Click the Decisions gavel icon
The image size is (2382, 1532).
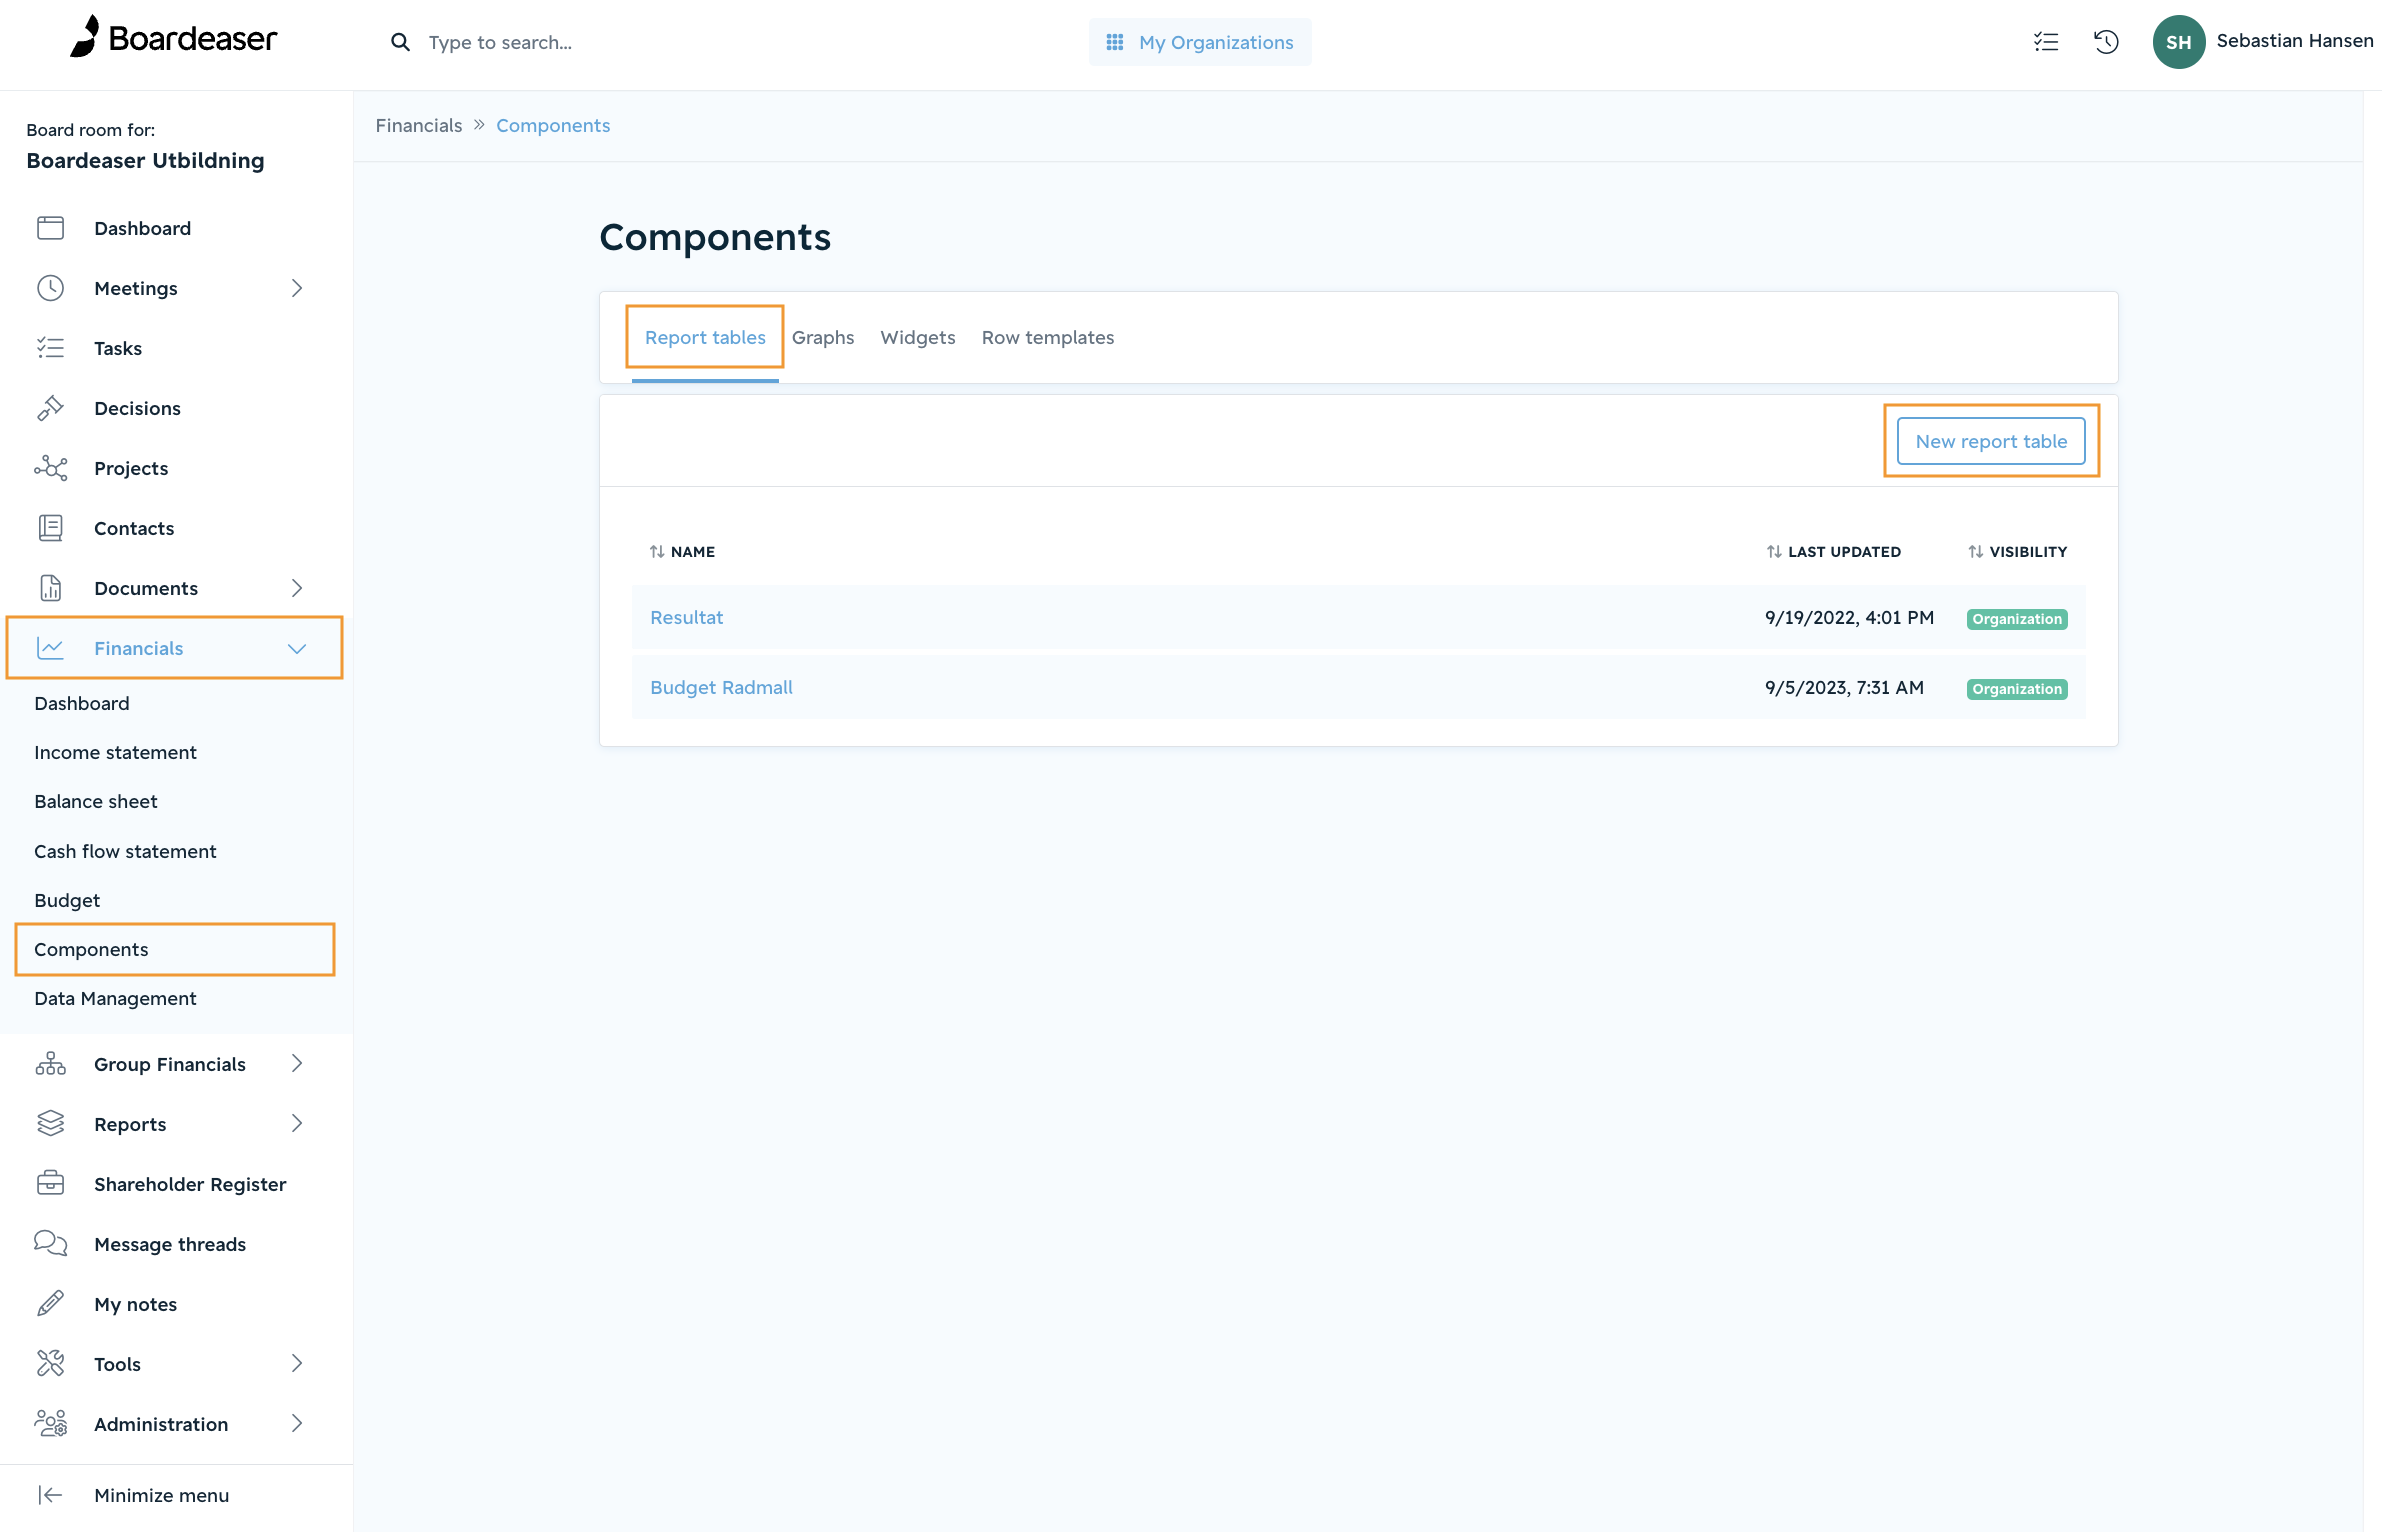coord(50,408)
